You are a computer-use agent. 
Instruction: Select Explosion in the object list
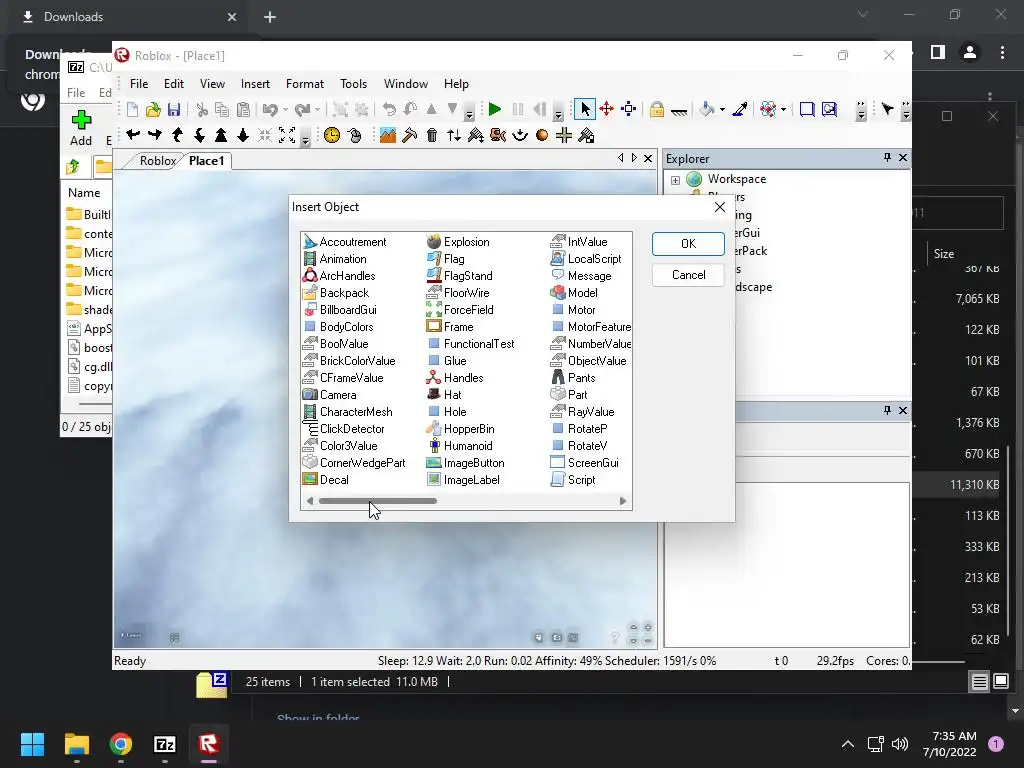[x=466, y=242]
